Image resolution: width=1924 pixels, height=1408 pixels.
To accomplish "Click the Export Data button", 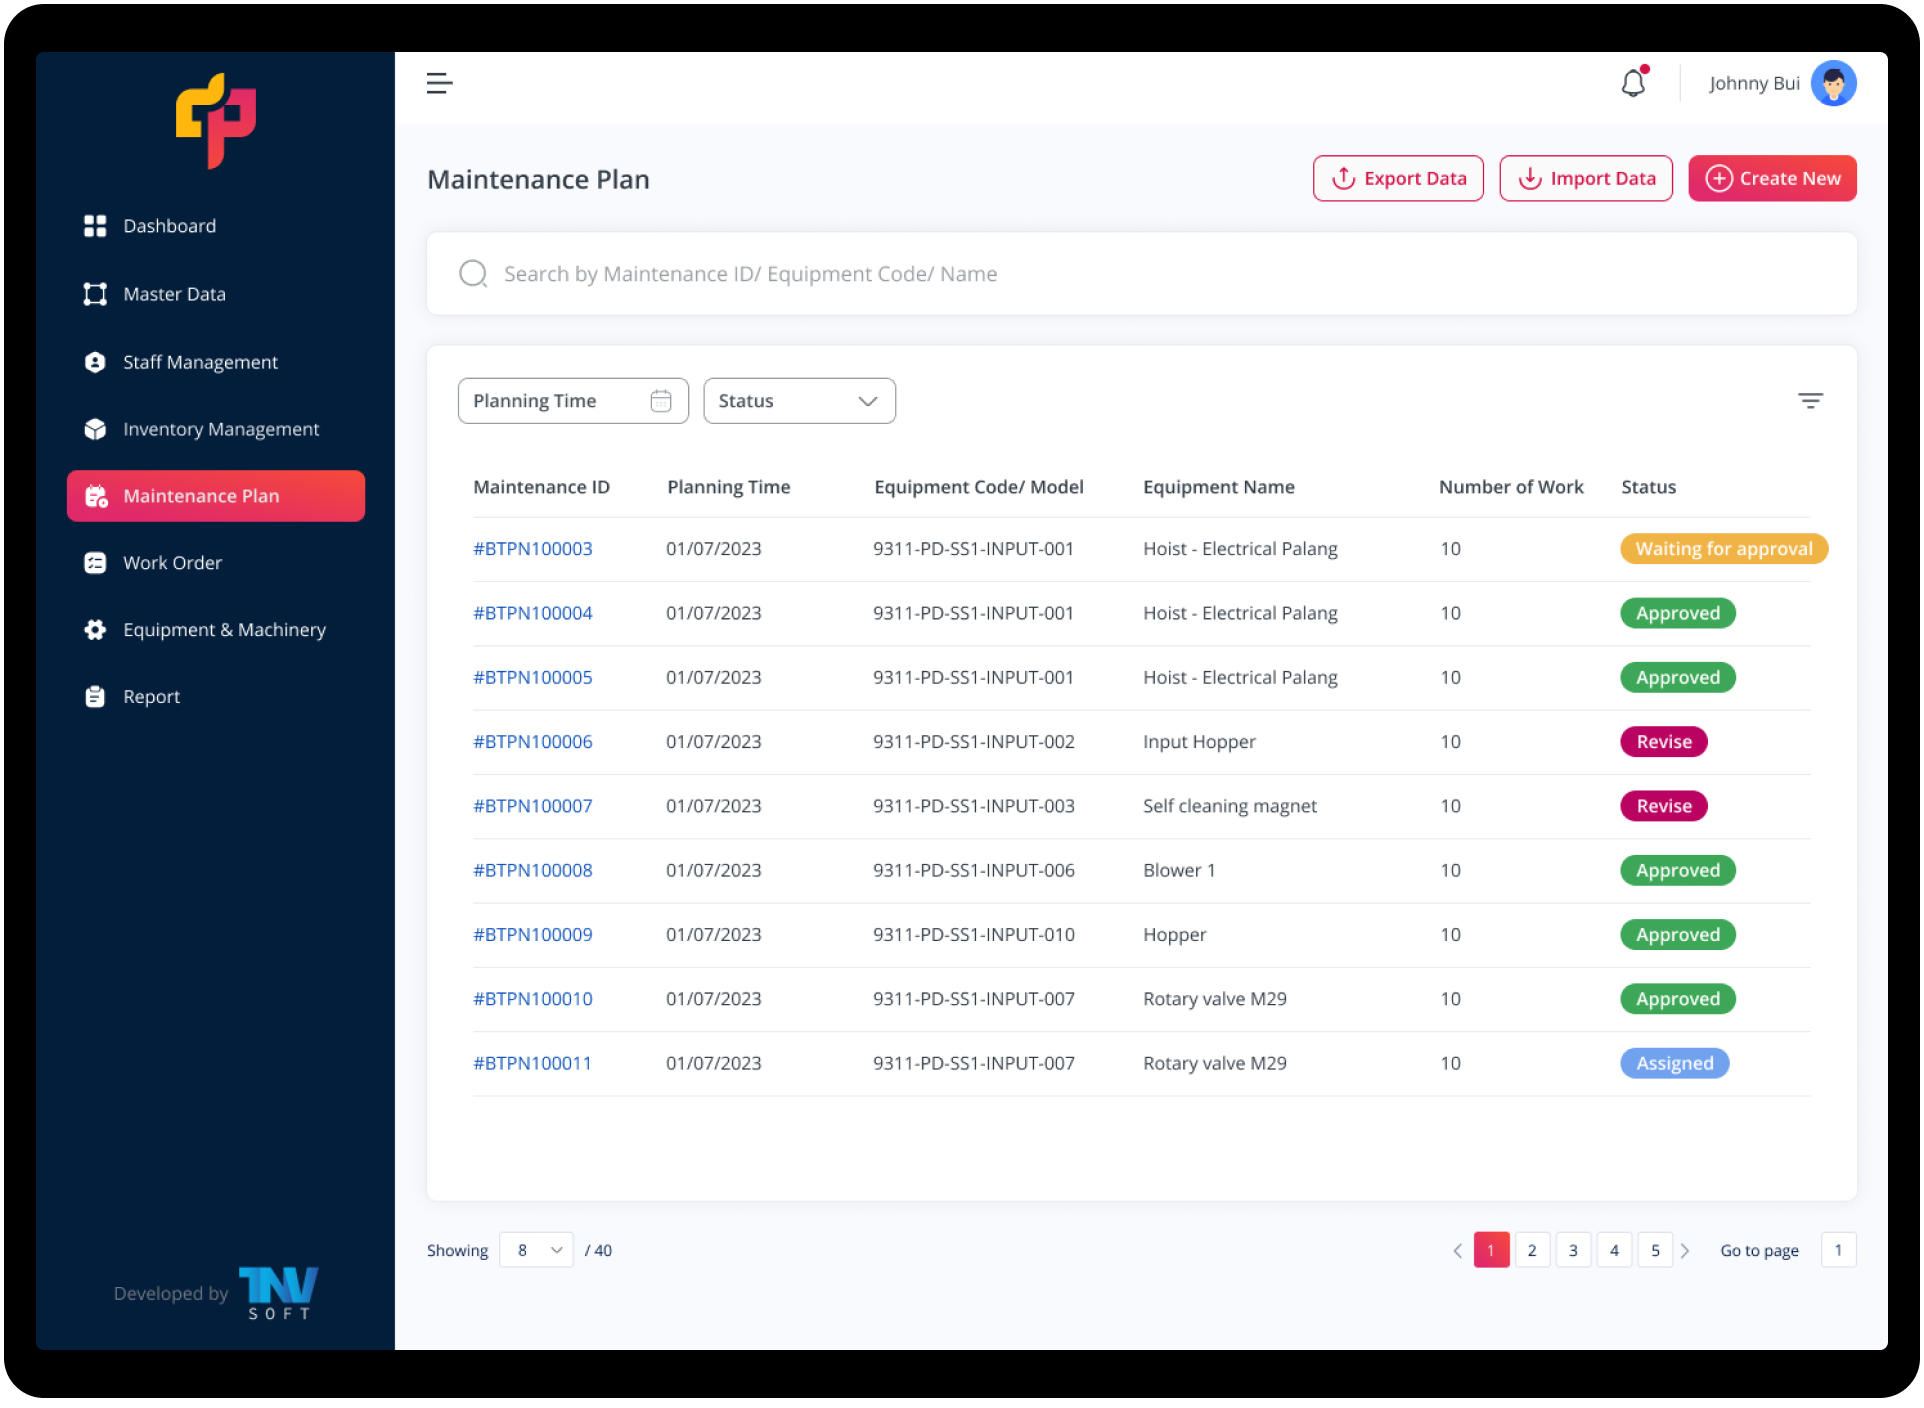I will [x=1398, y=179].
